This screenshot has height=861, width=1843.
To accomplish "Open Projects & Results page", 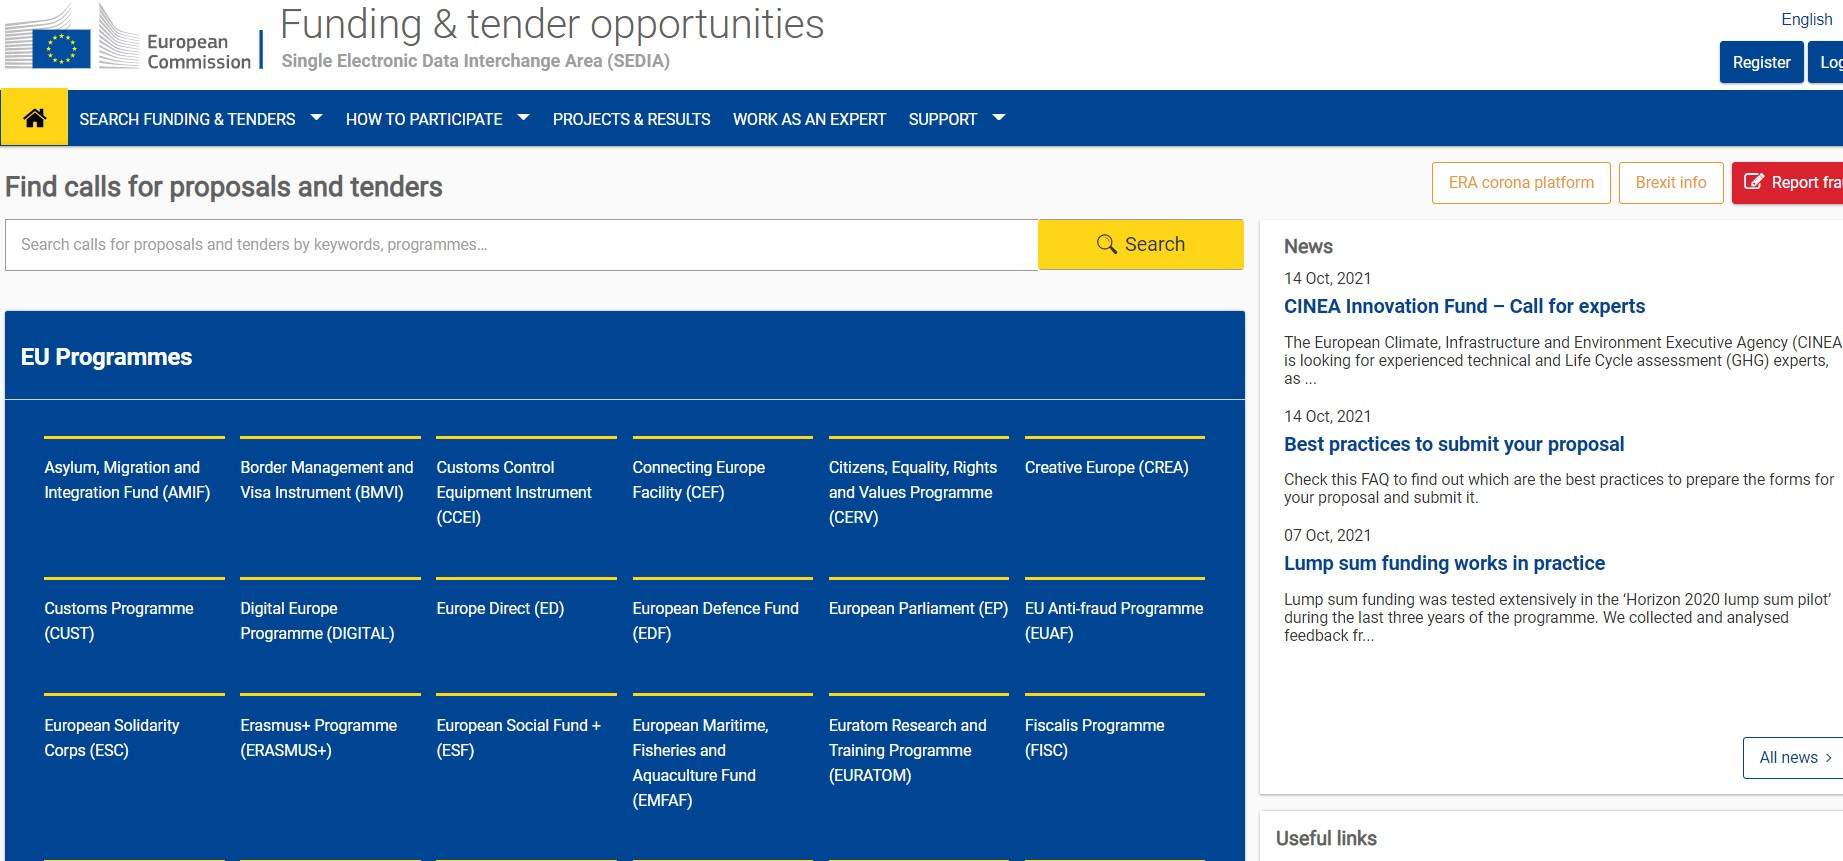I will (x=632, y=119).
